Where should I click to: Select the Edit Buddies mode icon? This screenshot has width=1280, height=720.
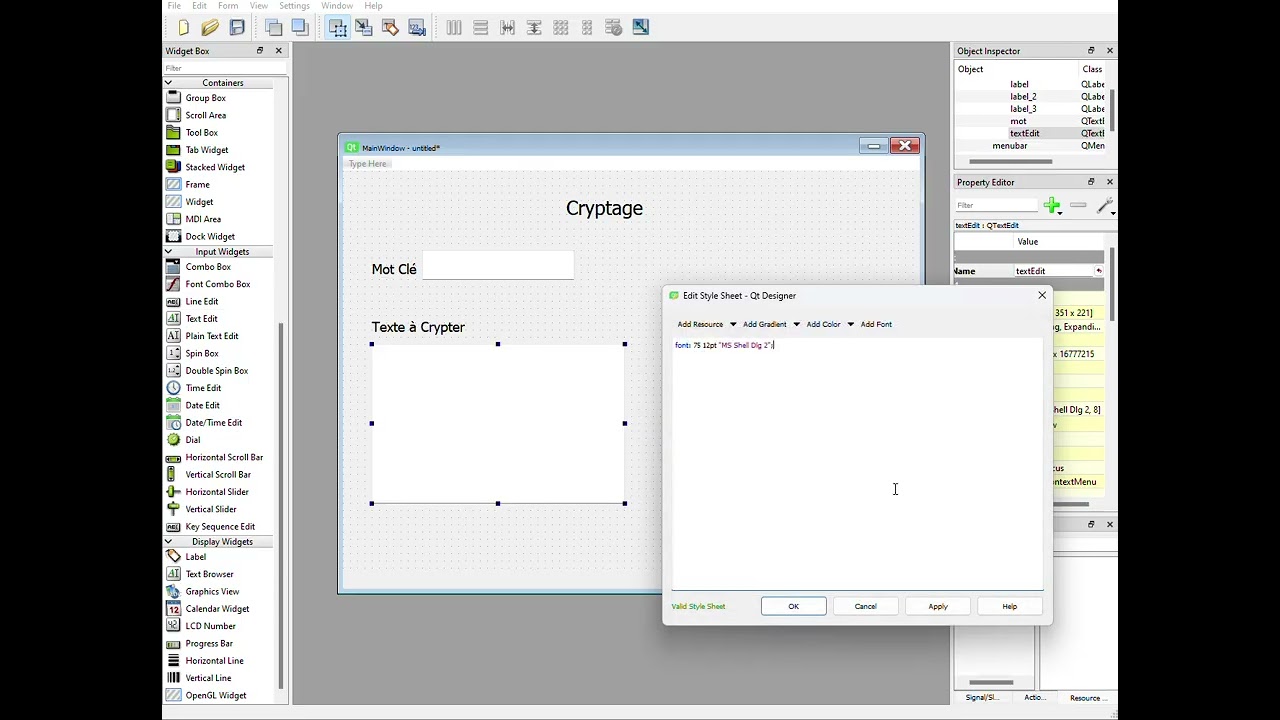391,28
